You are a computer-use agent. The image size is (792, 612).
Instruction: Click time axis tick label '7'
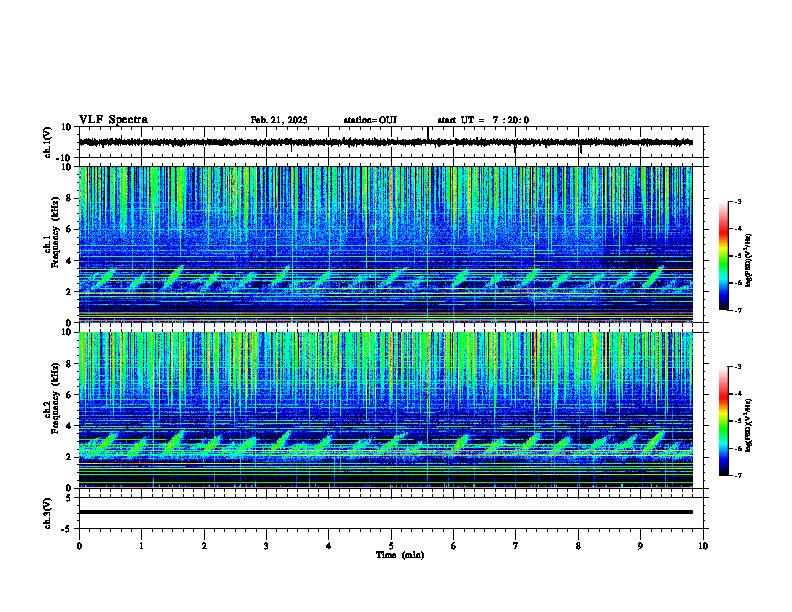pos(516,546)
